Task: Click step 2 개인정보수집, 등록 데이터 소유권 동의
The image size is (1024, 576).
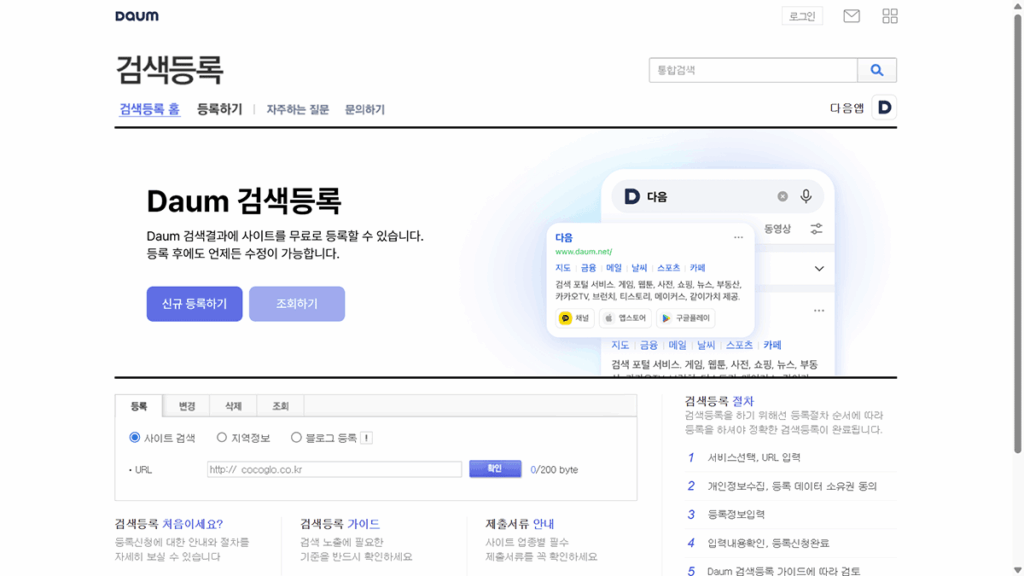Action: pos(792,486)
